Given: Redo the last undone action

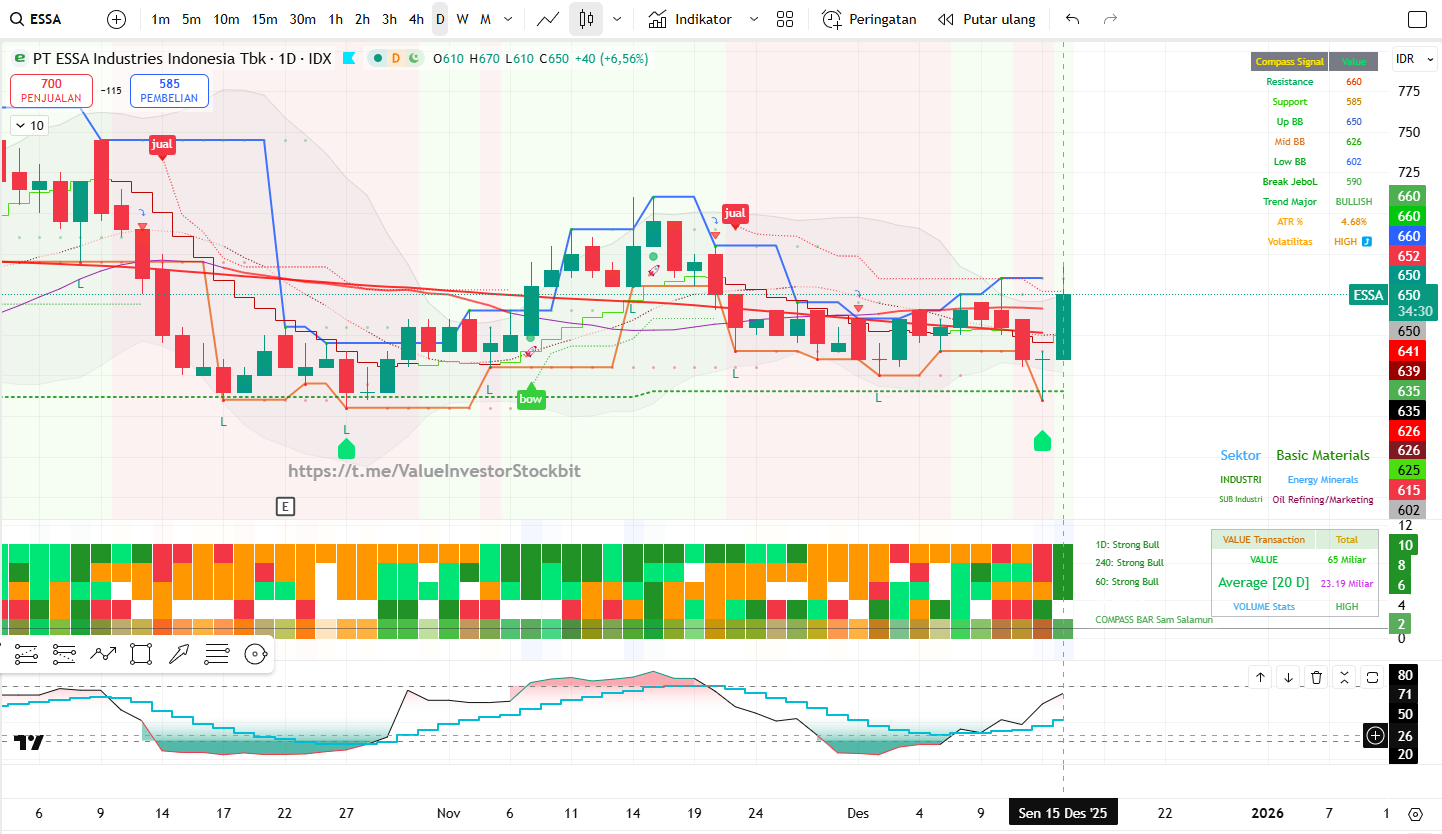Looking at the screenshot, I should coord(1110,19).
